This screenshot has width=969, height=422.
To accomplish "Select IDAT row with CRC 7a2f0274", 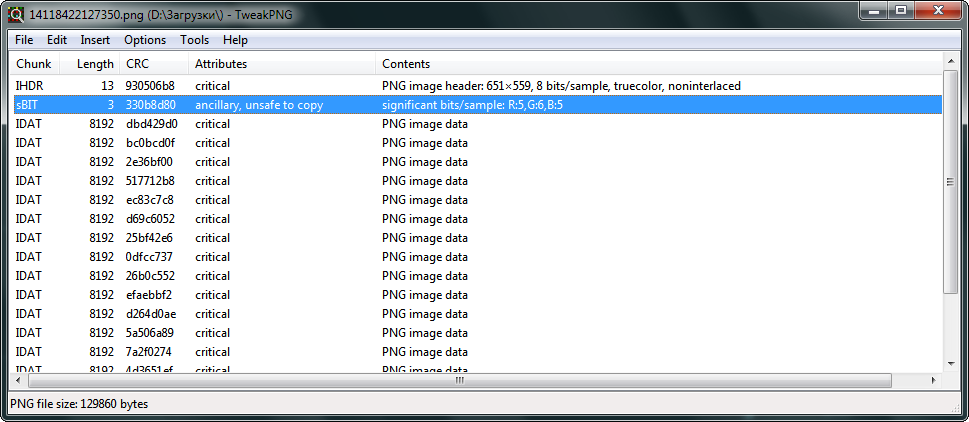I will [x=476, y=352].
